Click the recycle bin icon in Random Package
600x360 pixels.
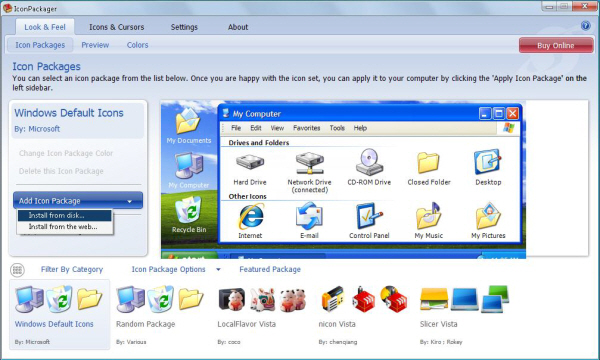coord(160,298)
